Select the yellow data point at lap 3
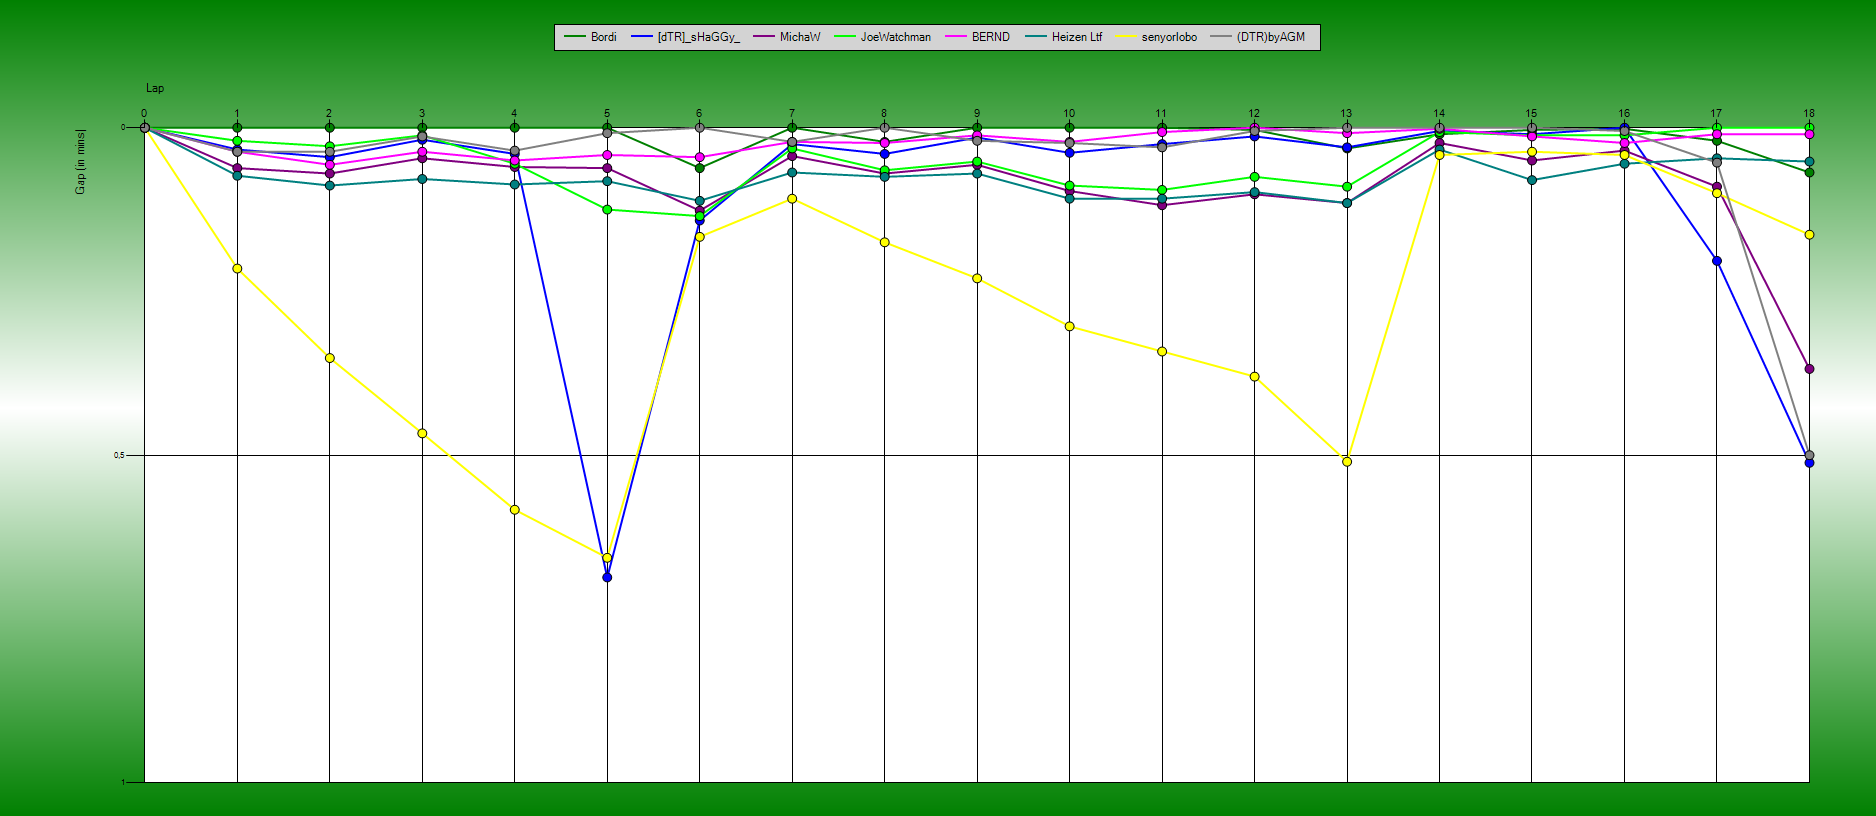The image size is (1876, 816). pos(422,433)
